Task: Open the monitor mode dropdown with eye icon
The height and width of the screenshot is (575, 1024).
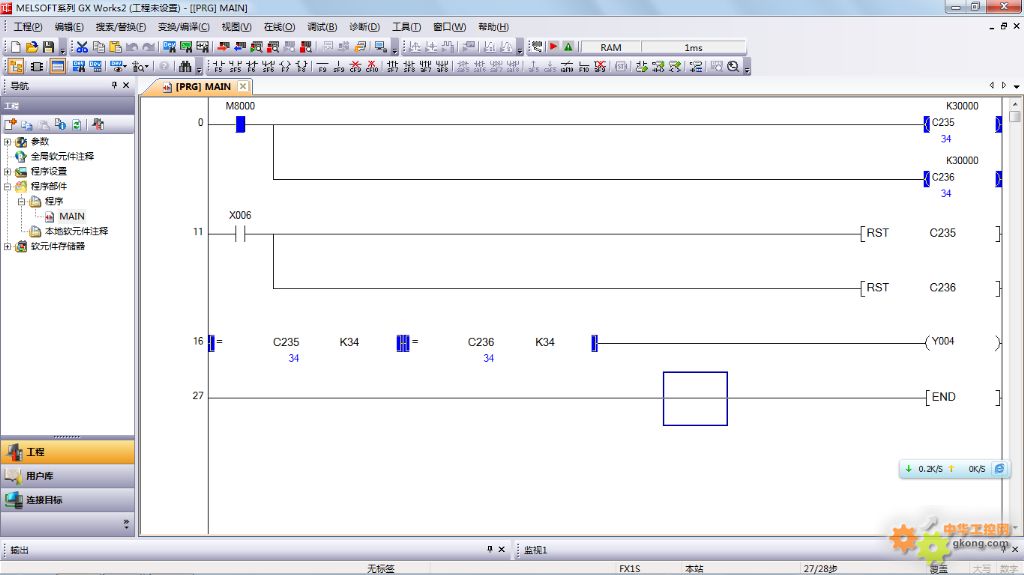Action: click(x=118, y=67)
